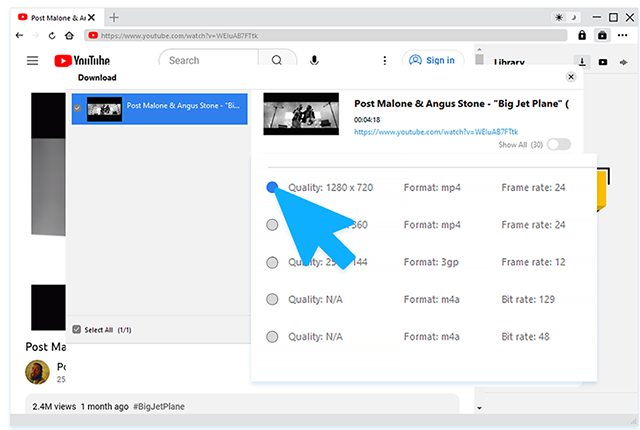Click the #BigJetPlane hashtag
Image resolution: width=640 pixels, height=430 pixels.
(159, 406)
